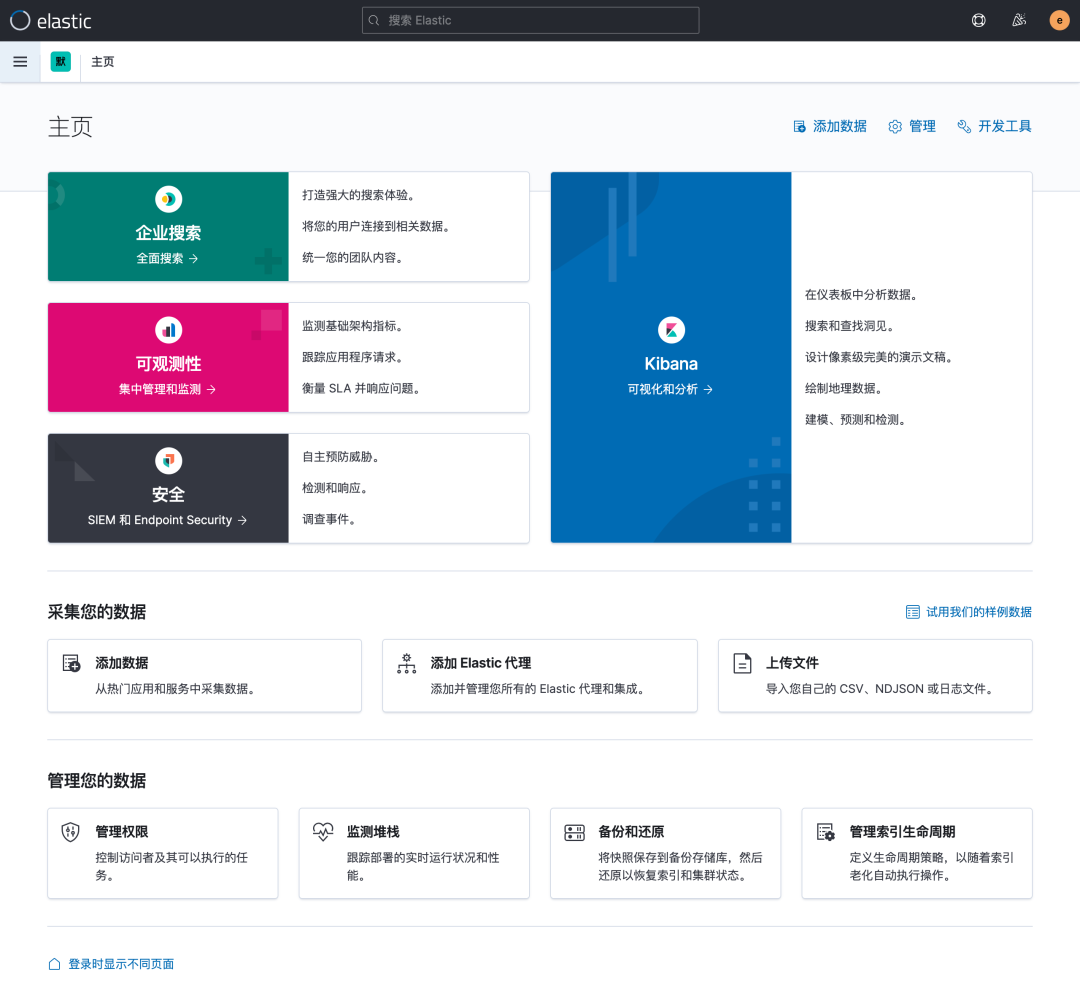Open the 企业搜索 card title

[168, 233]
